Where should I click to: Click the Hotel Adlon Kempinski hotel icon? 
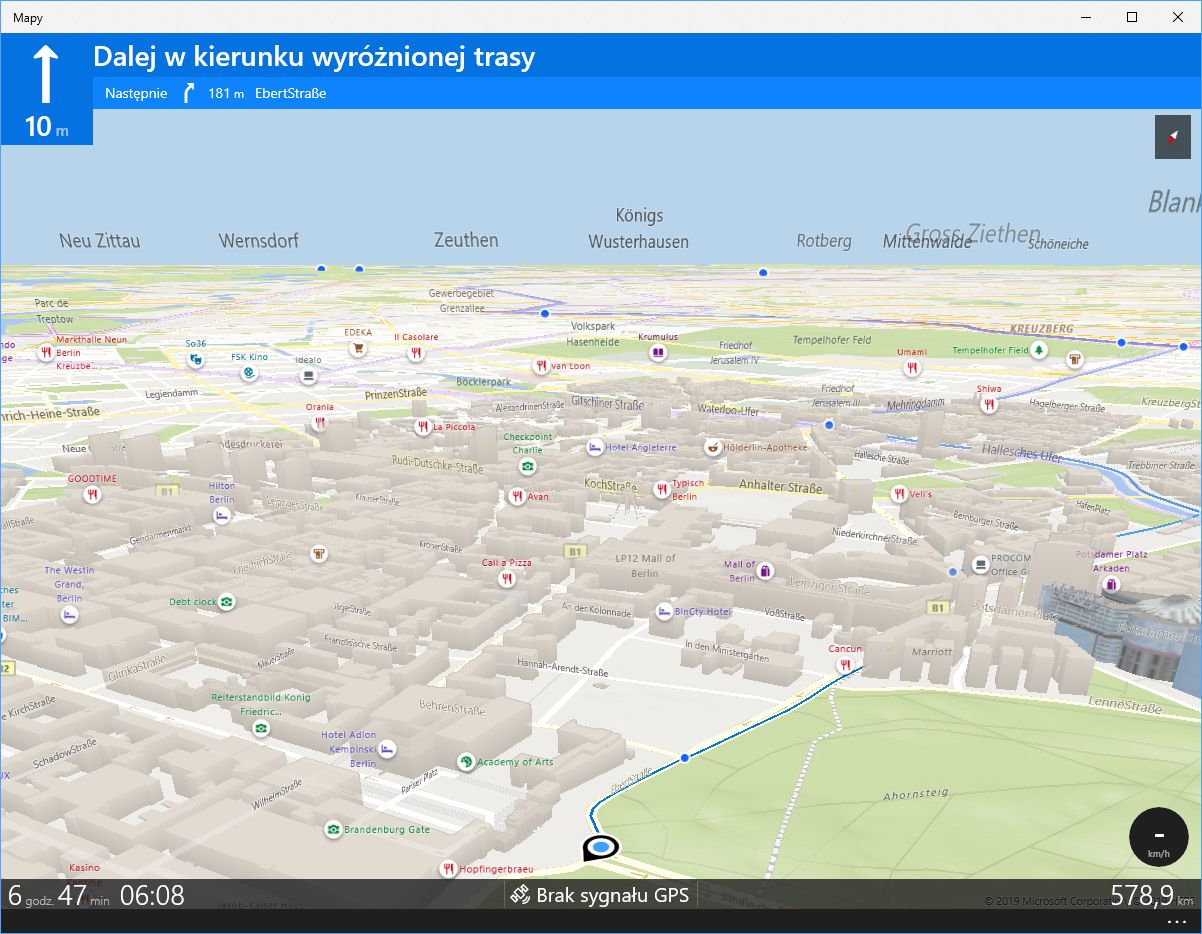coord(387,749)
